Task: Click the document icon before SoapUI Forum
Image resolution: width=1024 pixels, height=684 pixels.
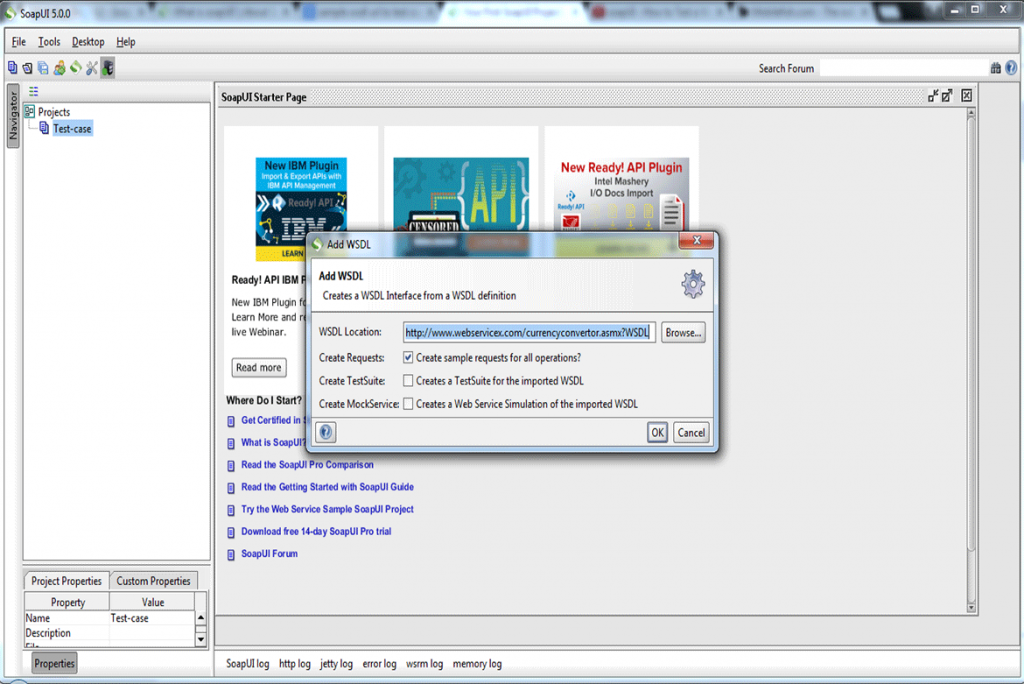Action: click(x=231, y=555)
